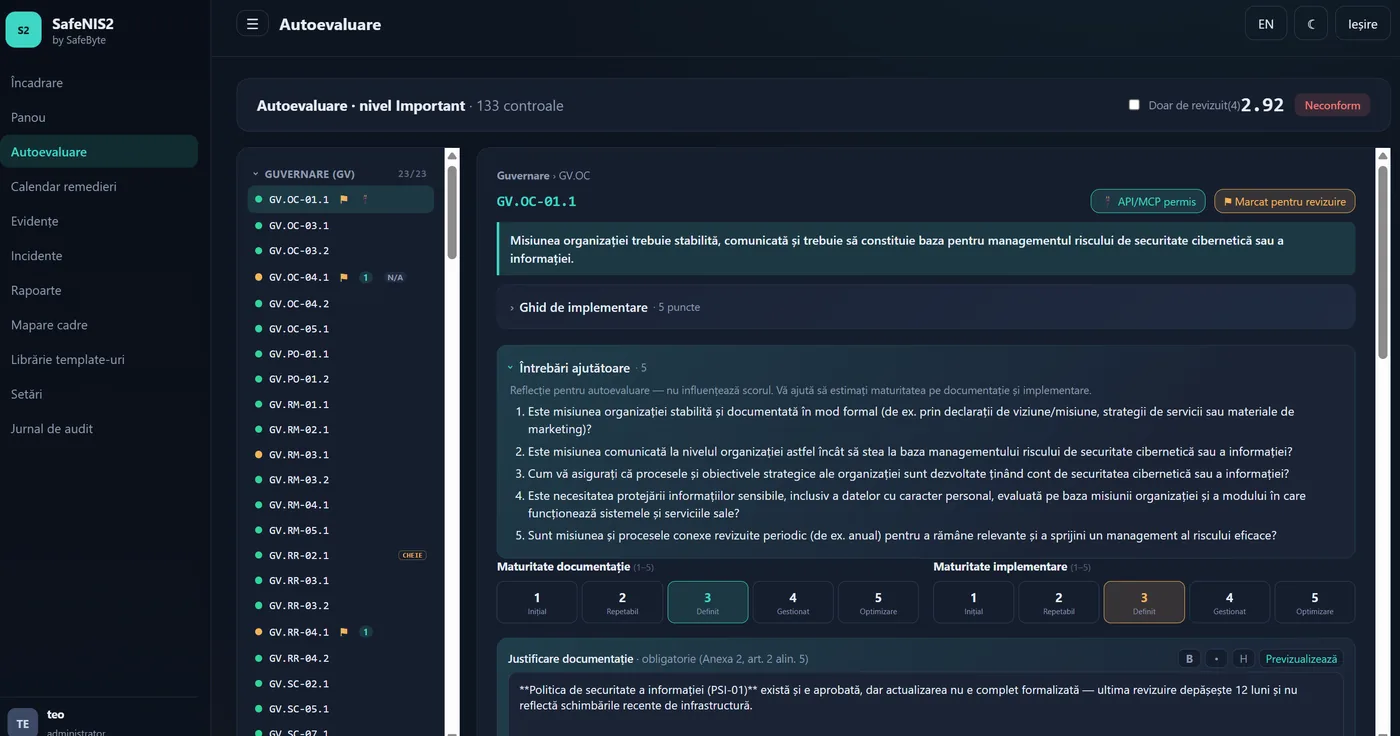The image size is (1400, 736).
Task: Click the small pin icon on row GV.OC-01.1
Action: (x=365, y=199)
